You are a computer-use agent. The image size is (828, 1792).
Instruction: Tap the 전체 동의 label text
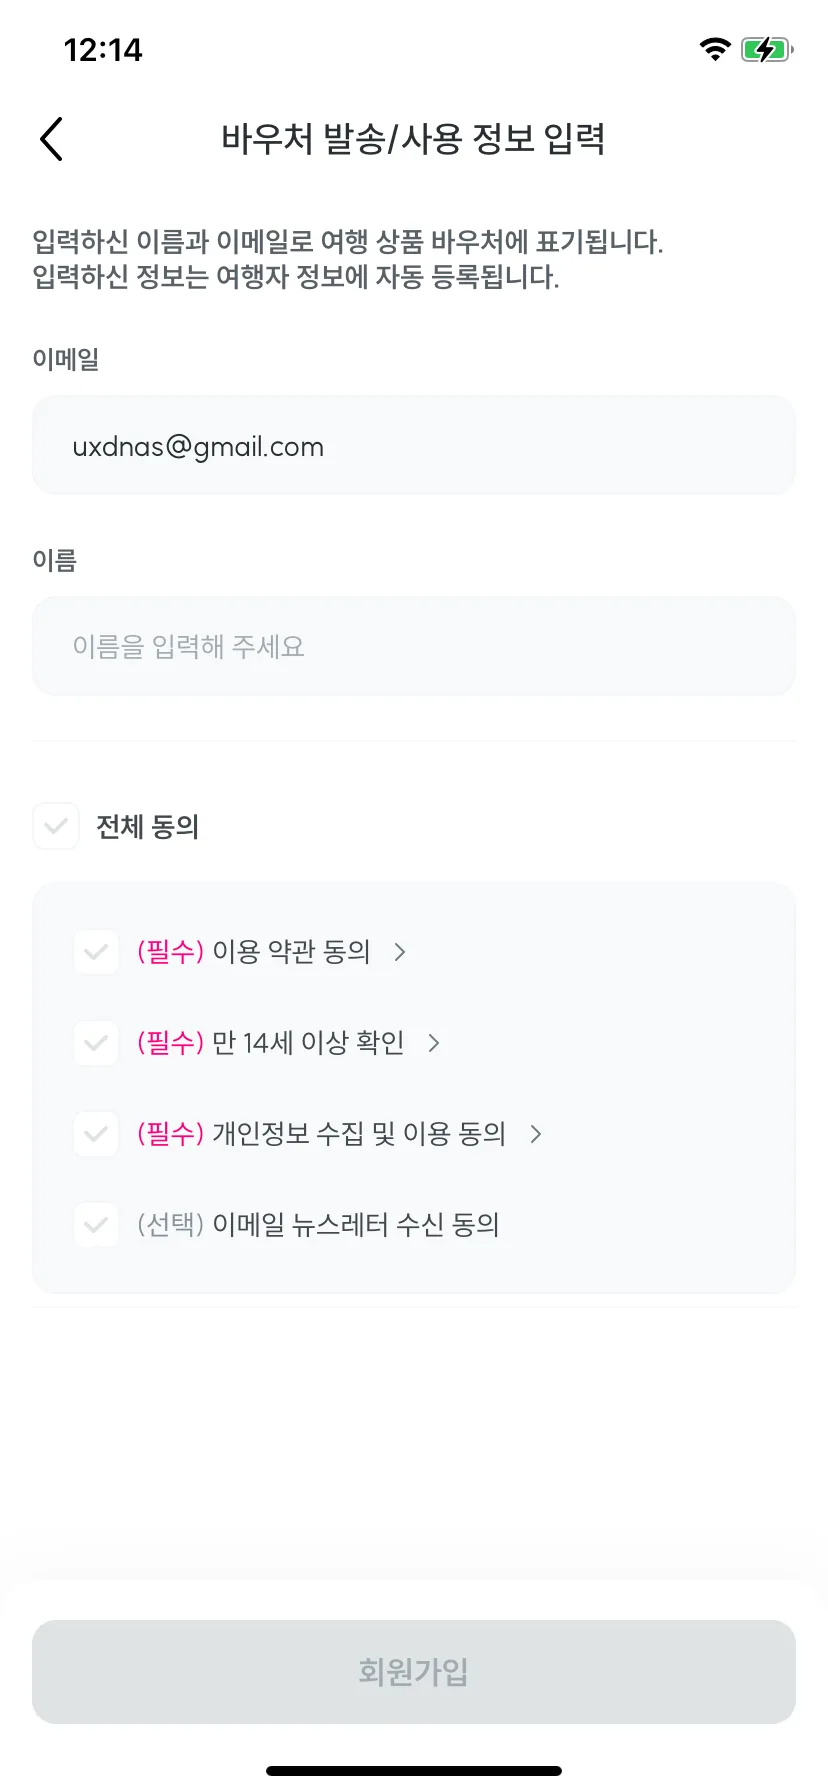tap(148, 827)
